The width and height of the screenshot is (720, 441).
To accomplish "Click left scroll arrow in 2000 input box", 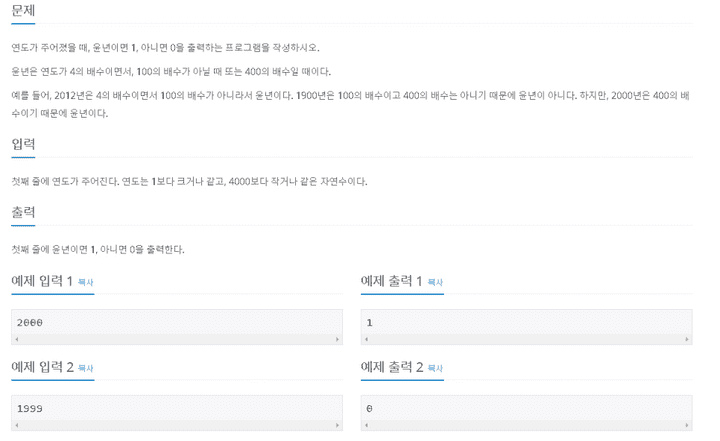I will coord(17,339).
